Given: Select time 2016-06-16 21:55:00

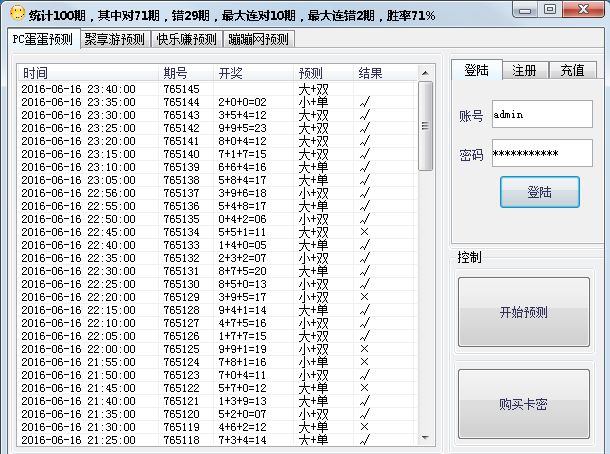Looking at the screenshot, I should coord(78,362).
